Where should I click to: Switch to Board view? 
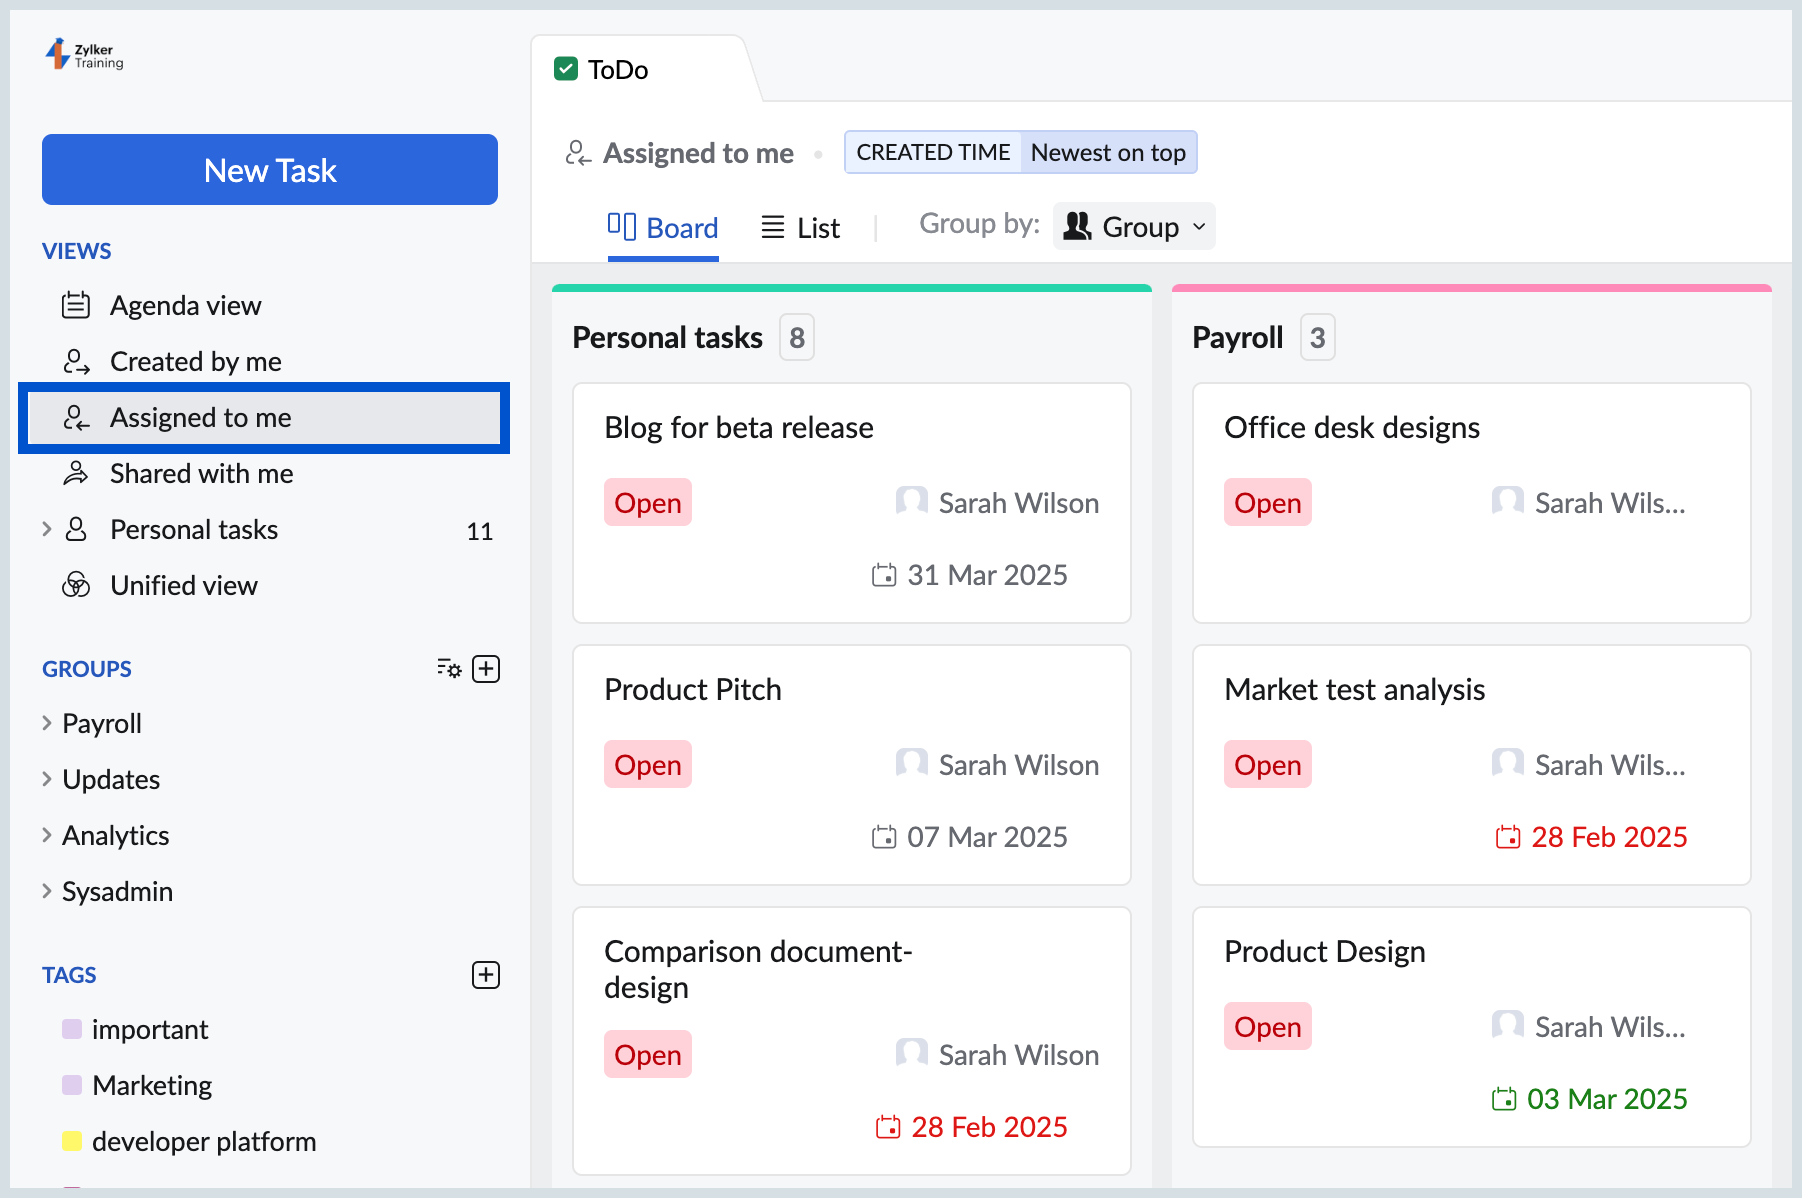[663, 228]
